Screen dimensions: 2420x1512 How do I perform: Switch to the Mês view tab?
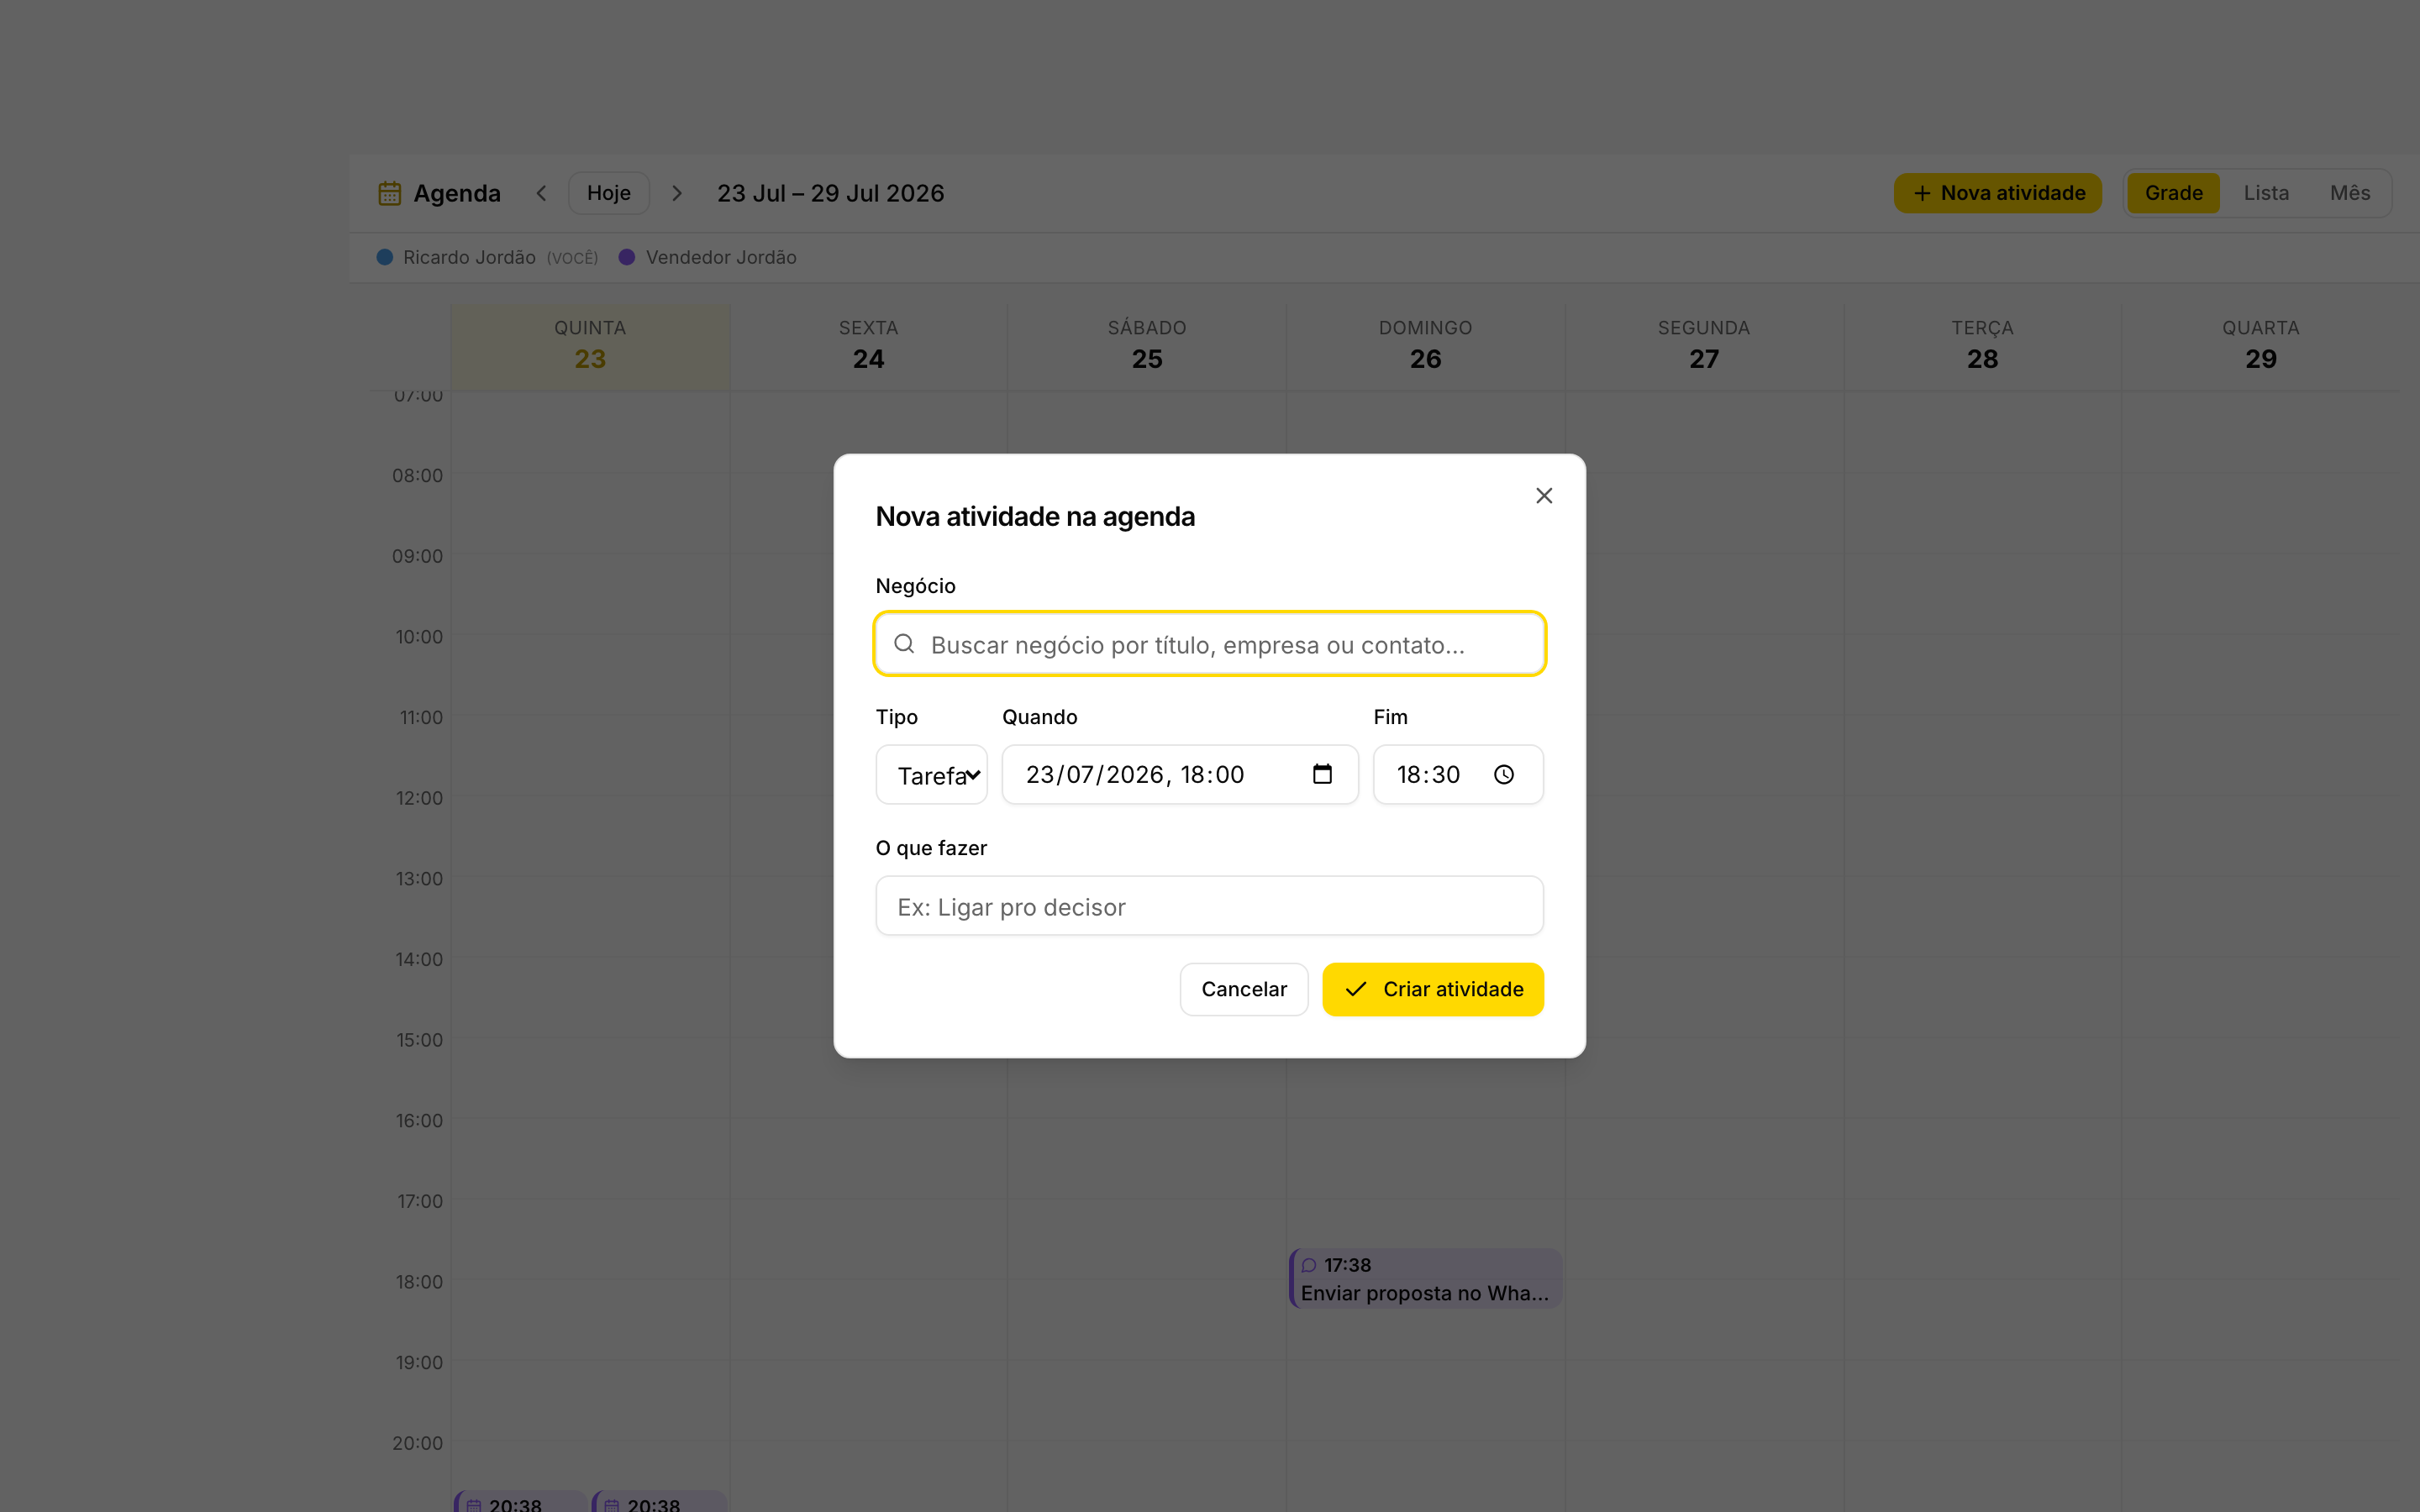point(2350,193)
